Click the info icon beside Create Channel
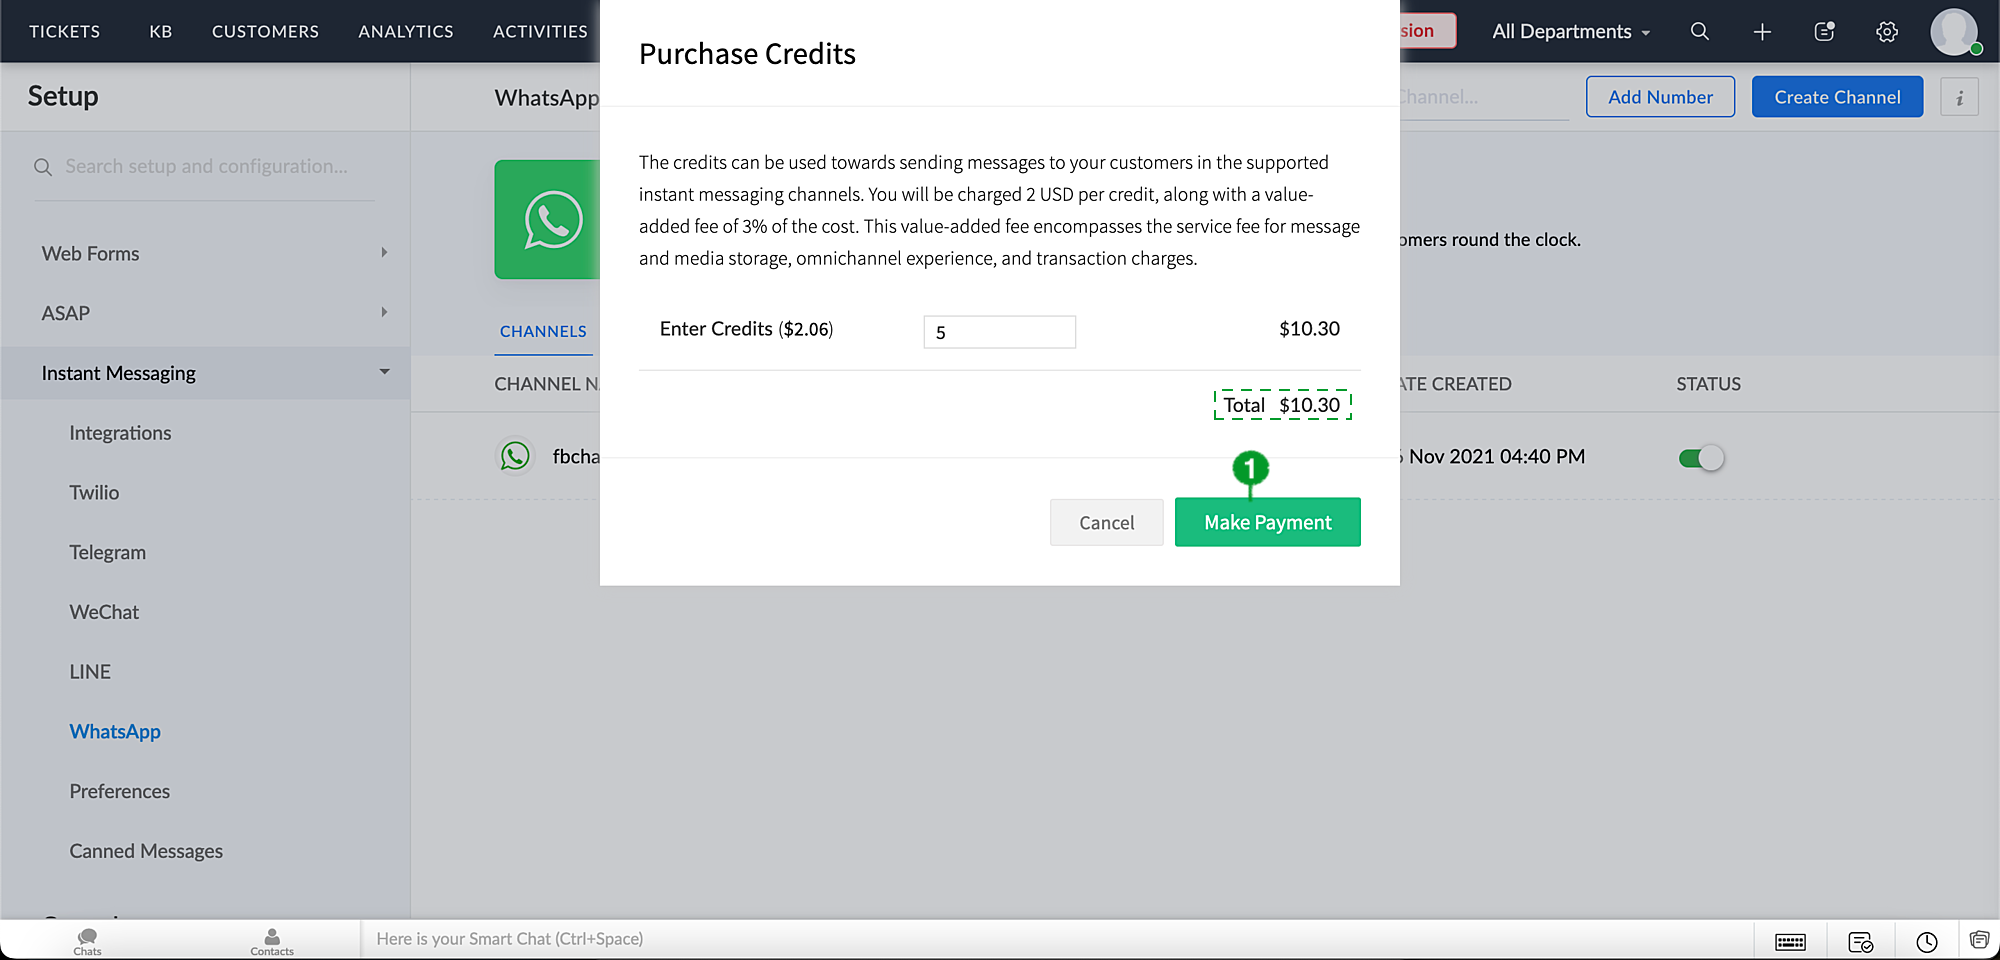The height and width of the screenshot is (960, 2000). coord(1959,97)
